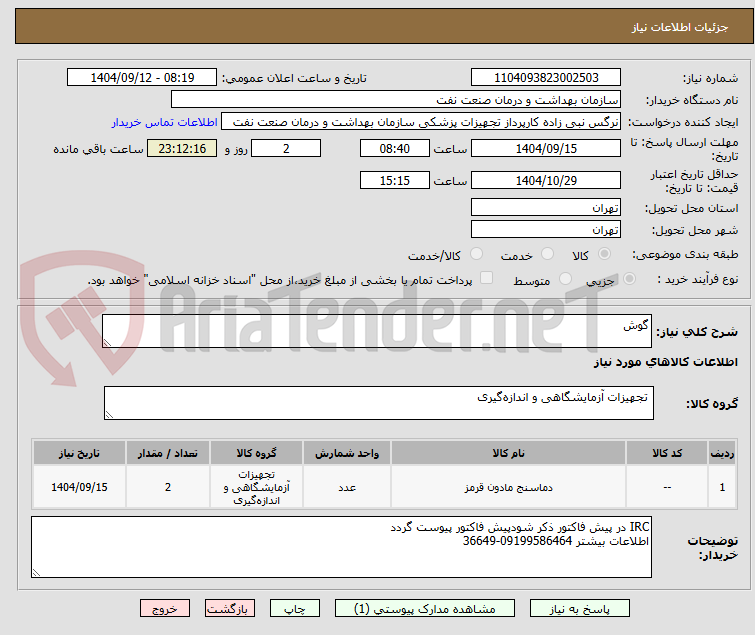Click the شماره نیاز number field
This screenshot has width=755, height=635.
546,78
